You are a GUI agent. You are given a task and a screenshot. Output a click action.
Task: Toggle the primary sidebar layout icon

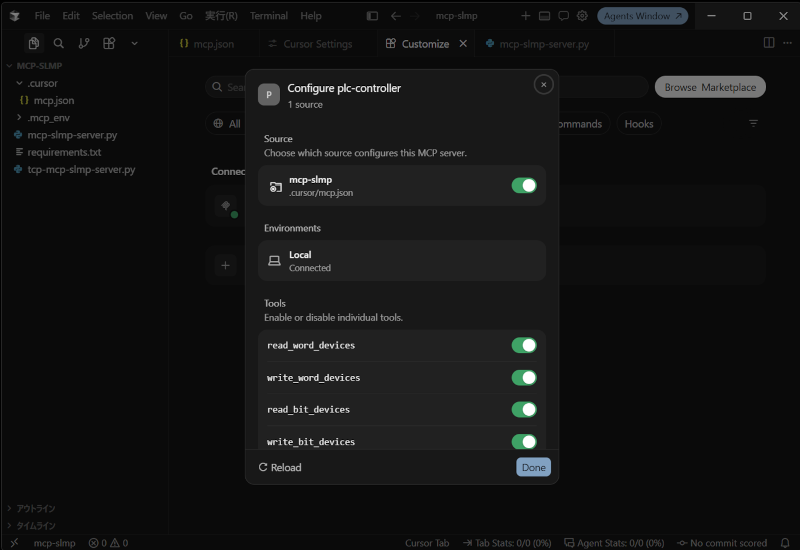(x=372, y=16)
